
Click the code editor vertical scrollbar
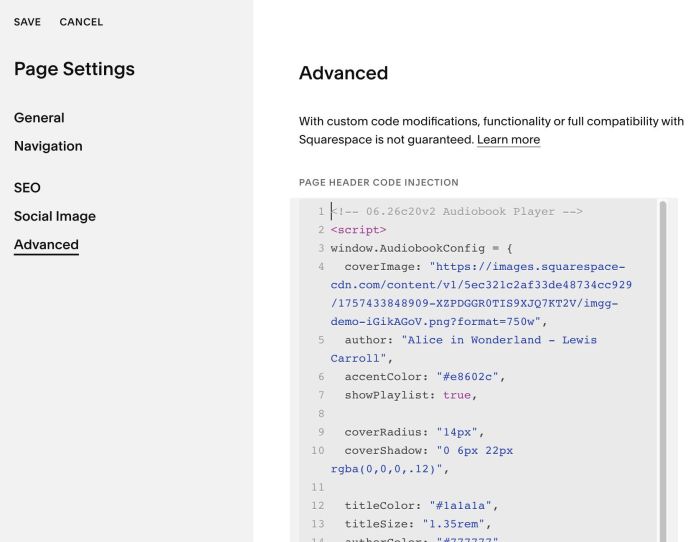[x=663, y=371]
